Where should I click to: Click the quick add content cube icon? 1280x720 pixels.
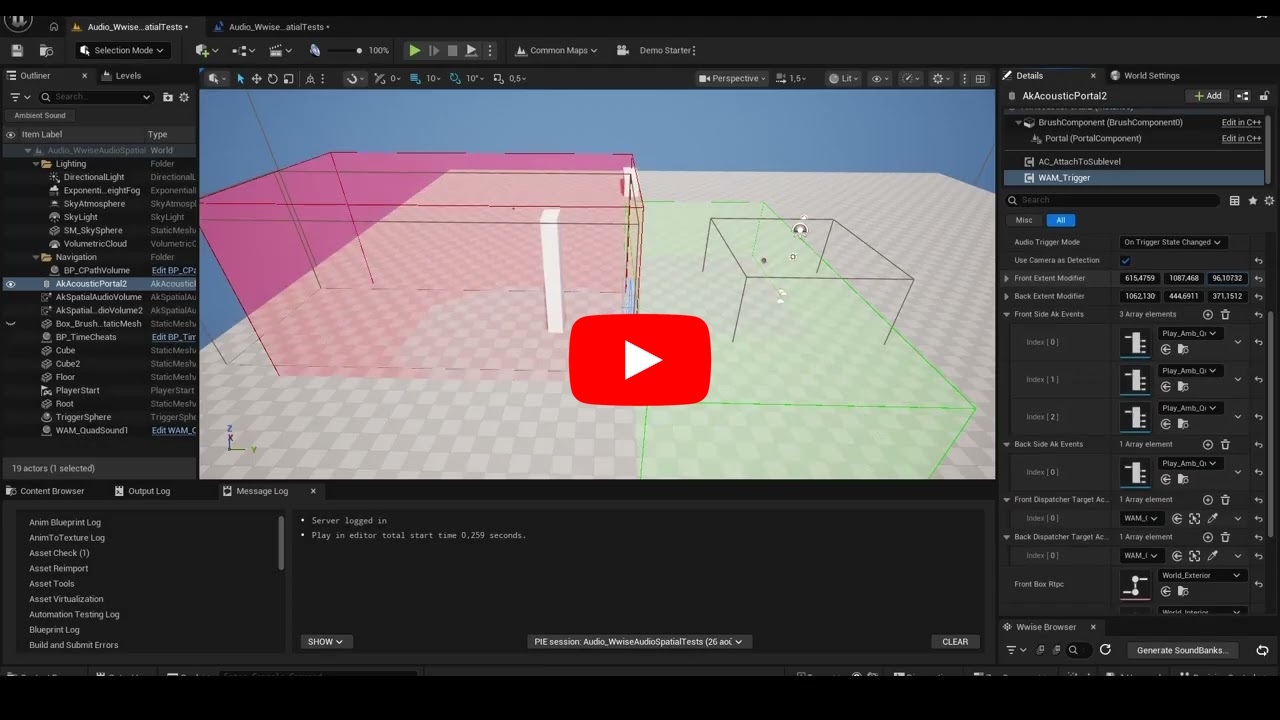click(x=204, y=50)
